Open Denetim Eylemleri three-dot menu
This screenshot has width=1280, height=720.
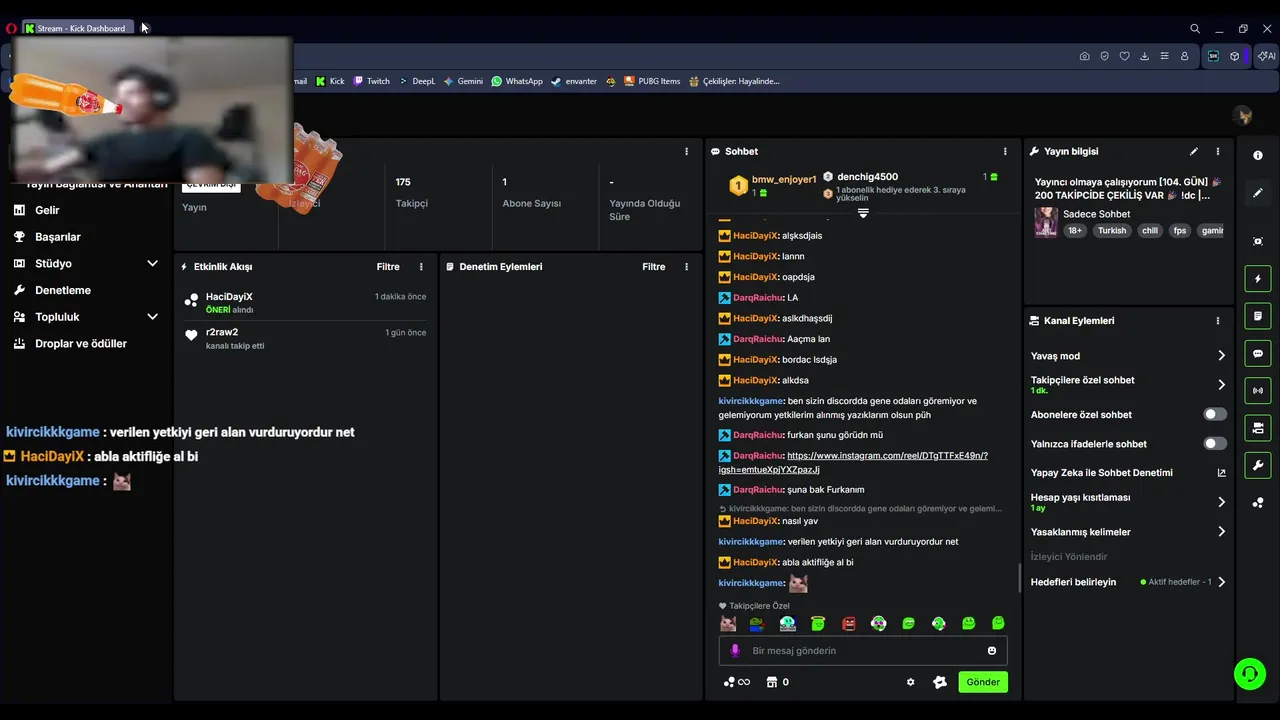(686, 267)
